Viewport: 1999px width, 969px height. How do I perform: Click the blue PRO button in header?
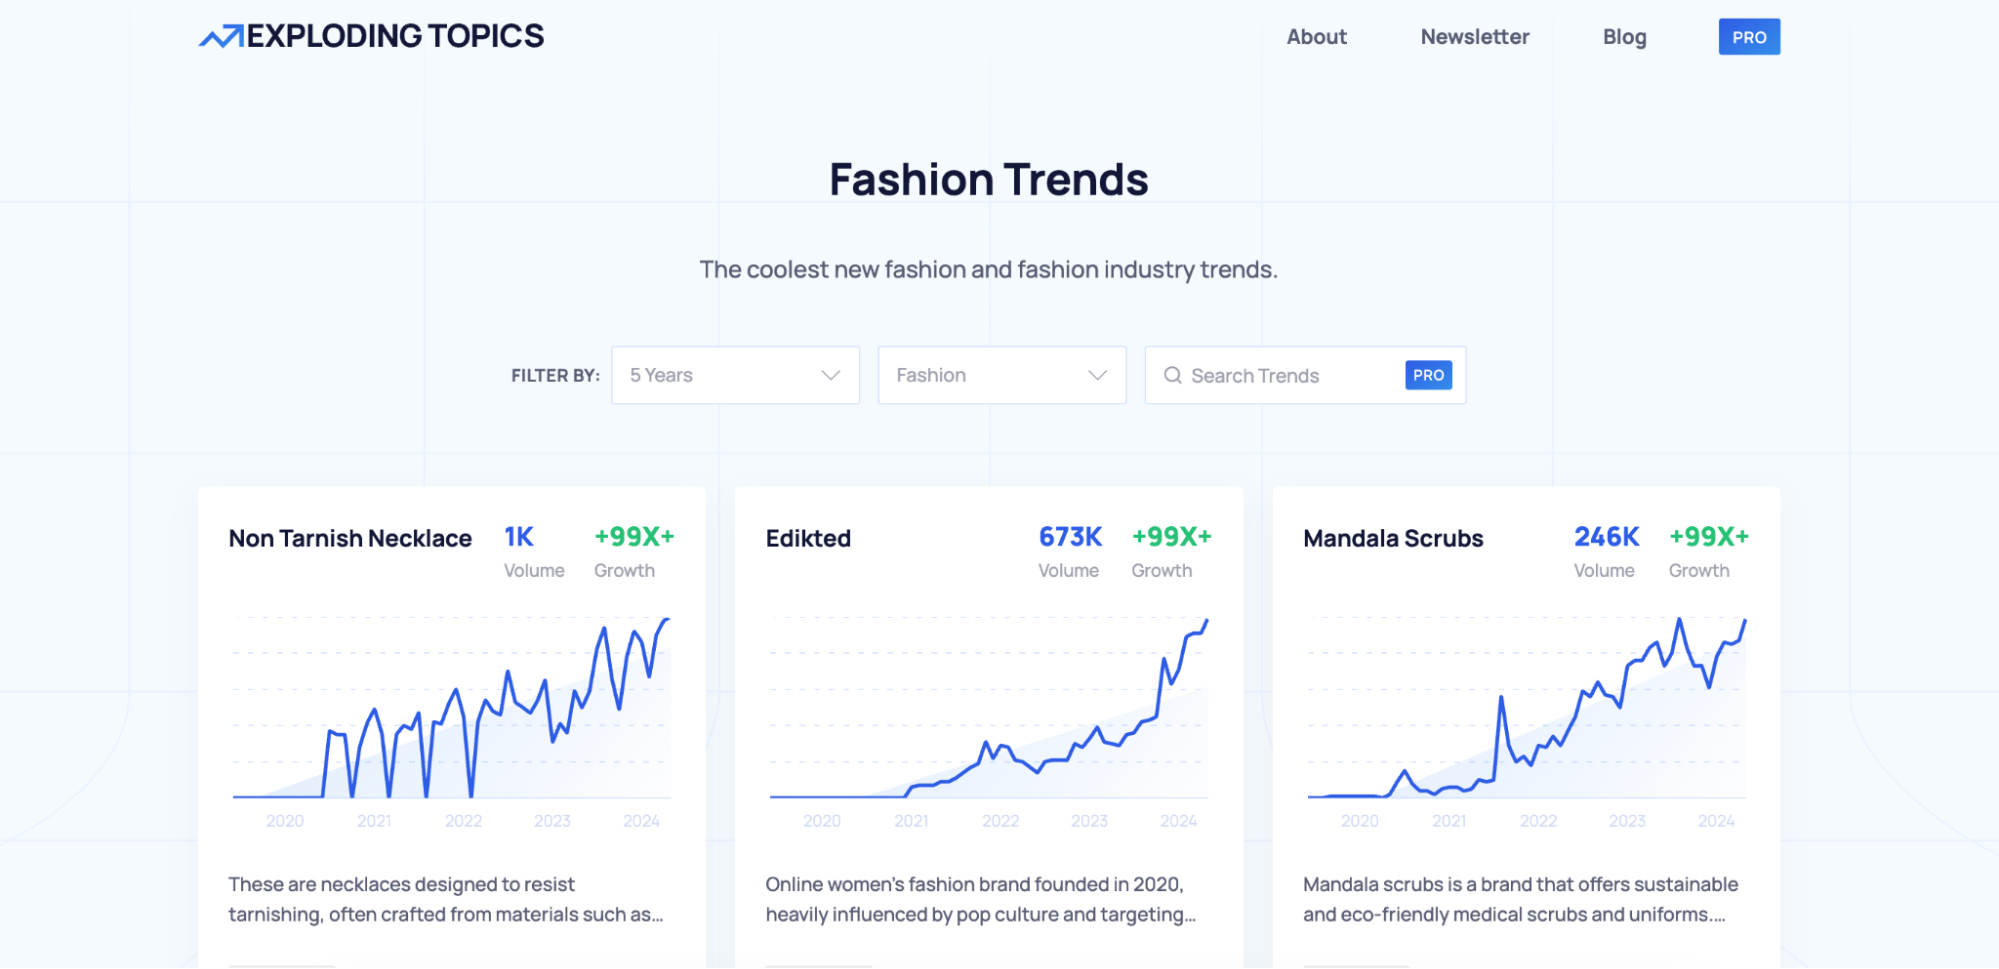1749,37
